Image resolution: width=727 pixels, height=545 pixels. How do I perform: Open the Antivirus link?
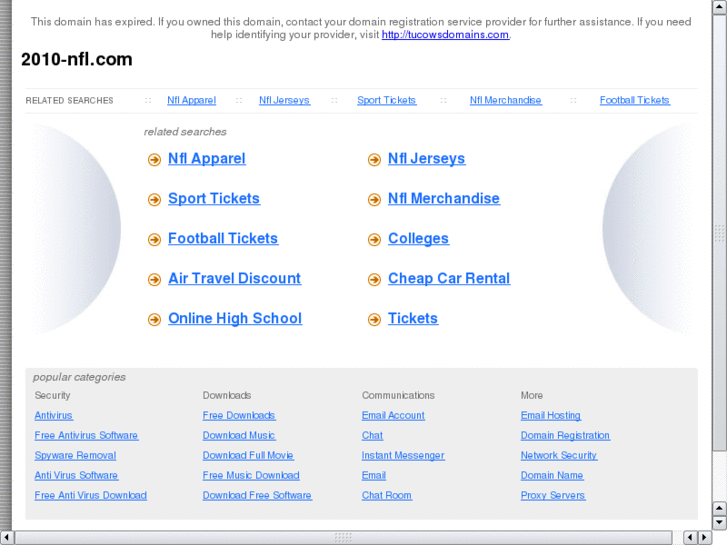coord(54,416)
